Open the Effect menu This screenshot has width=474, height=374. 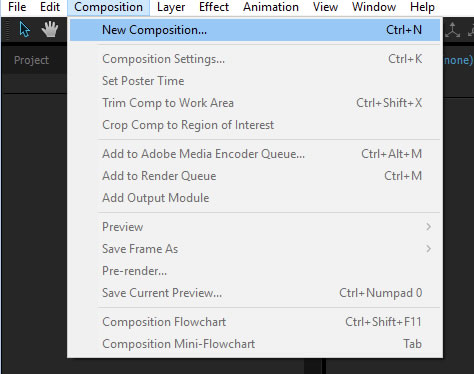[x=214, y=7]
